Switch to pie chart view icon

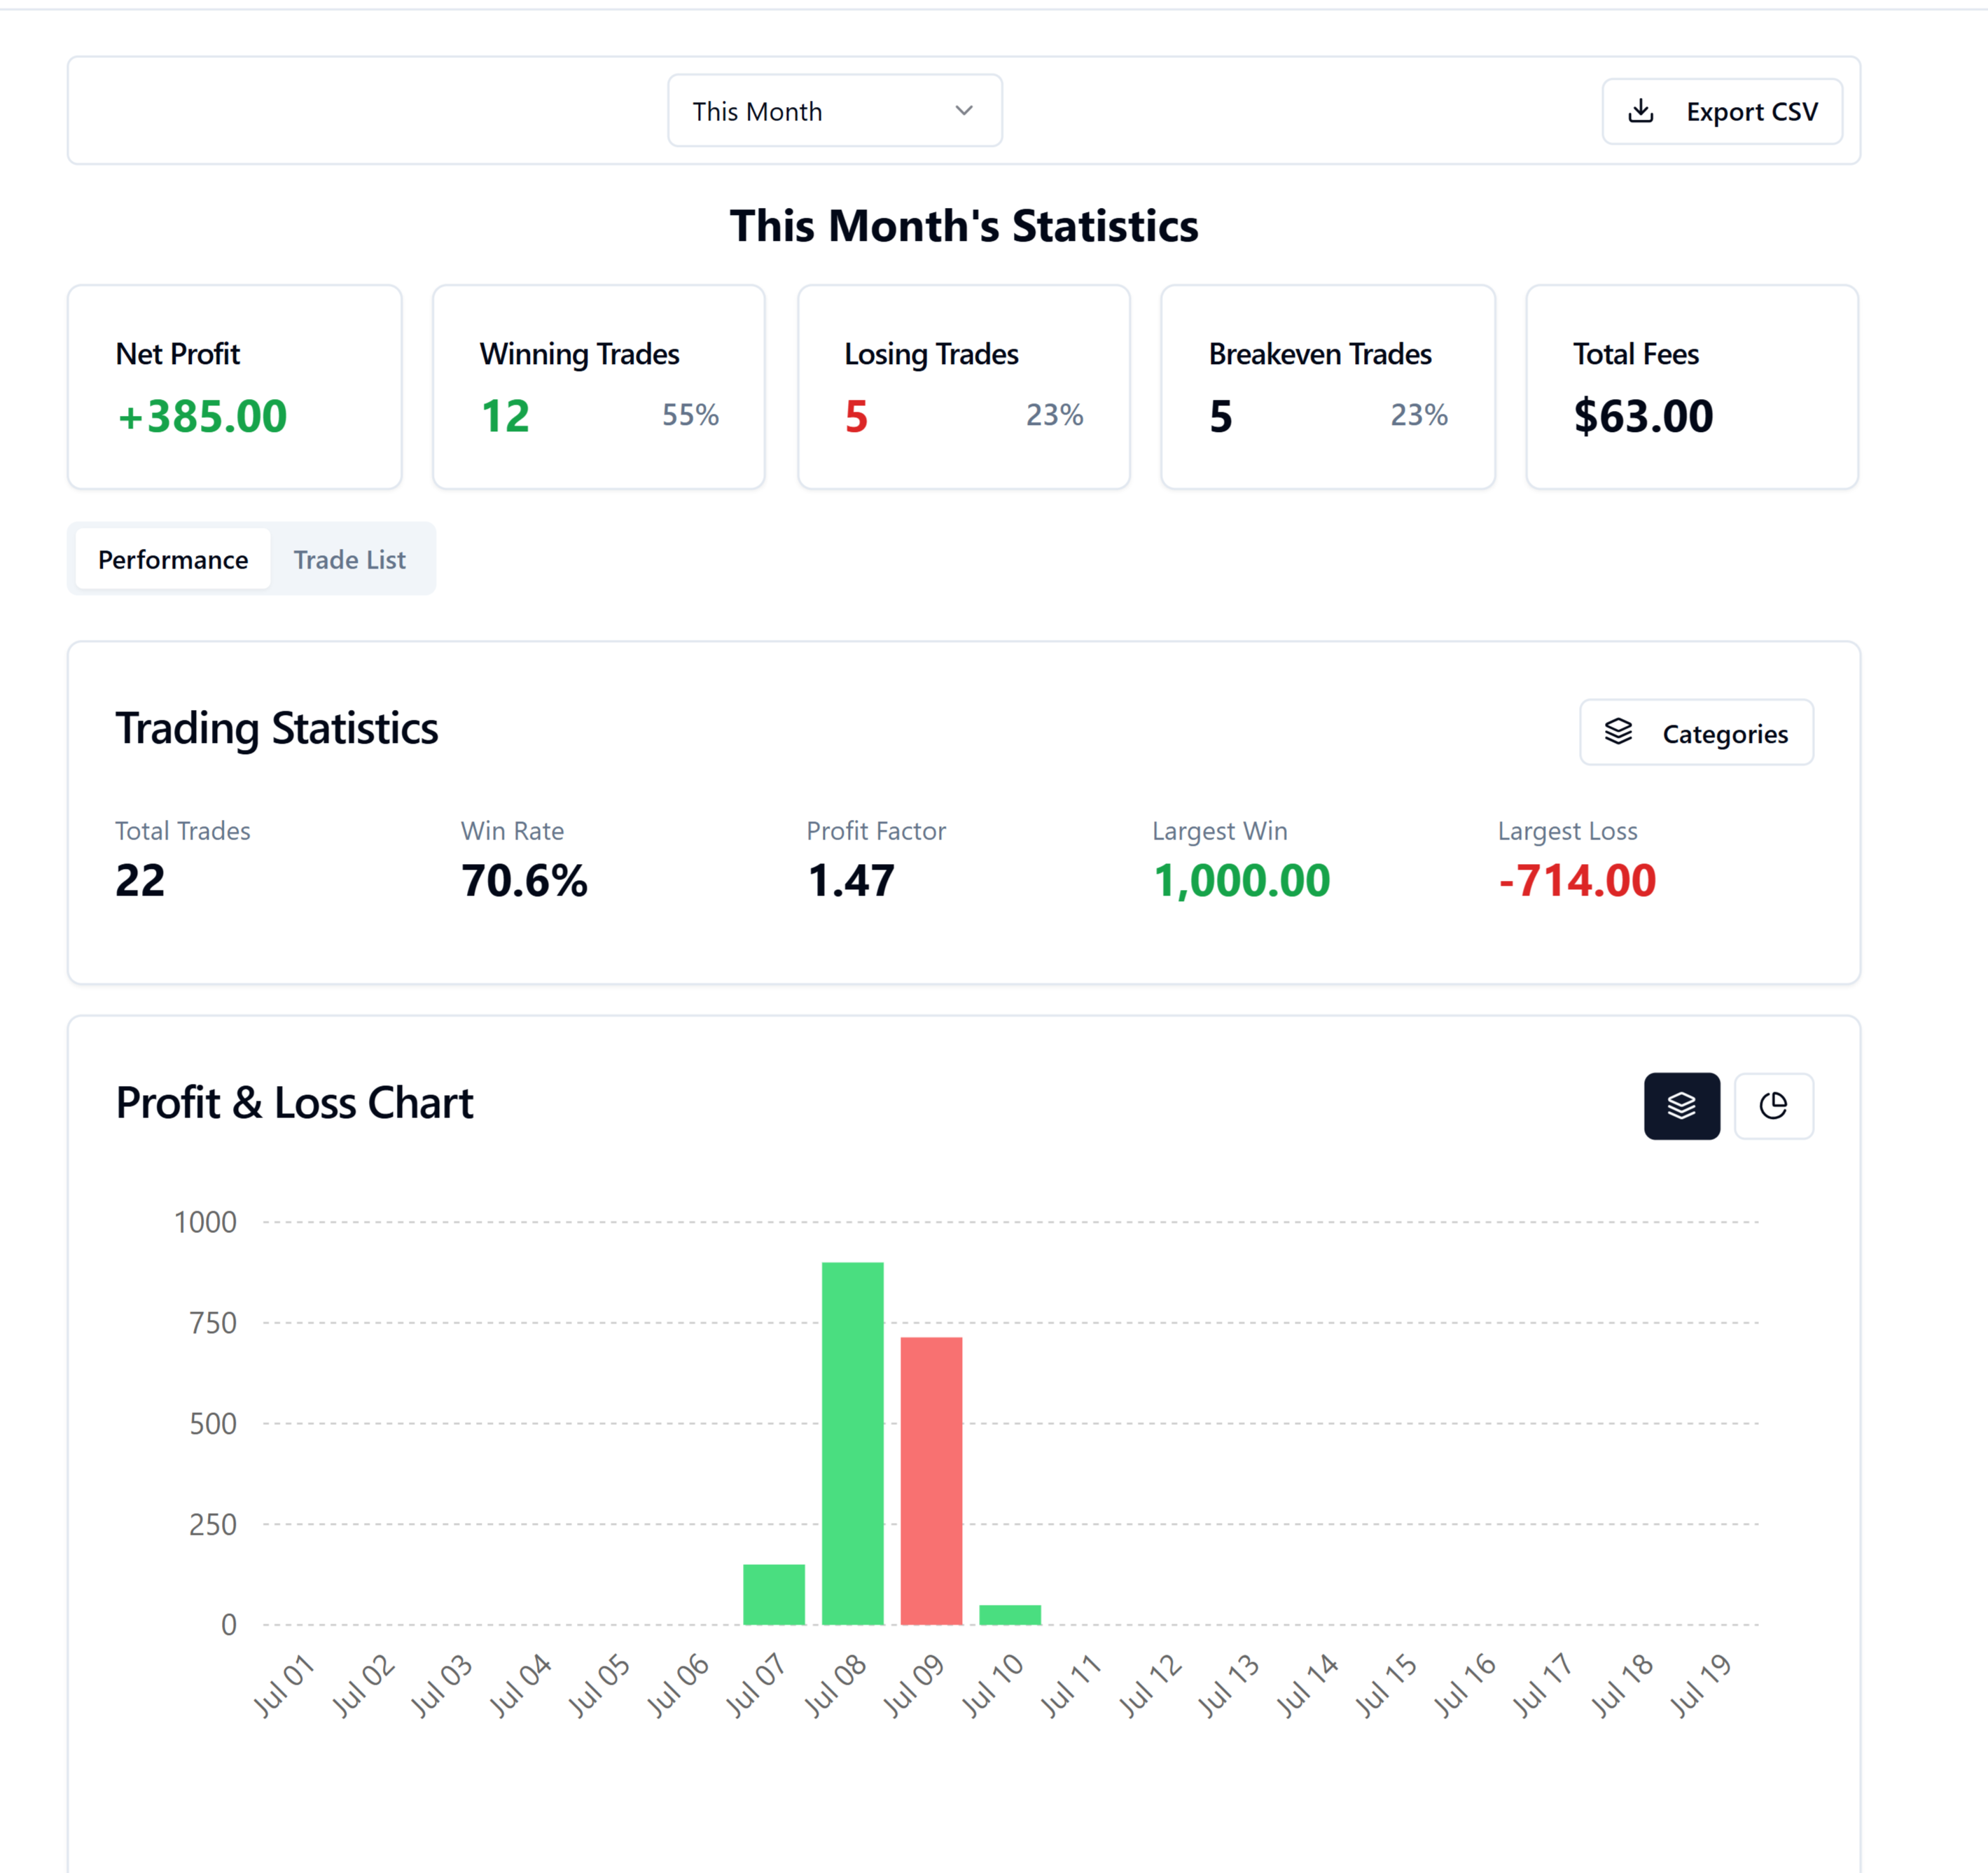(x=1774, y=1106)
